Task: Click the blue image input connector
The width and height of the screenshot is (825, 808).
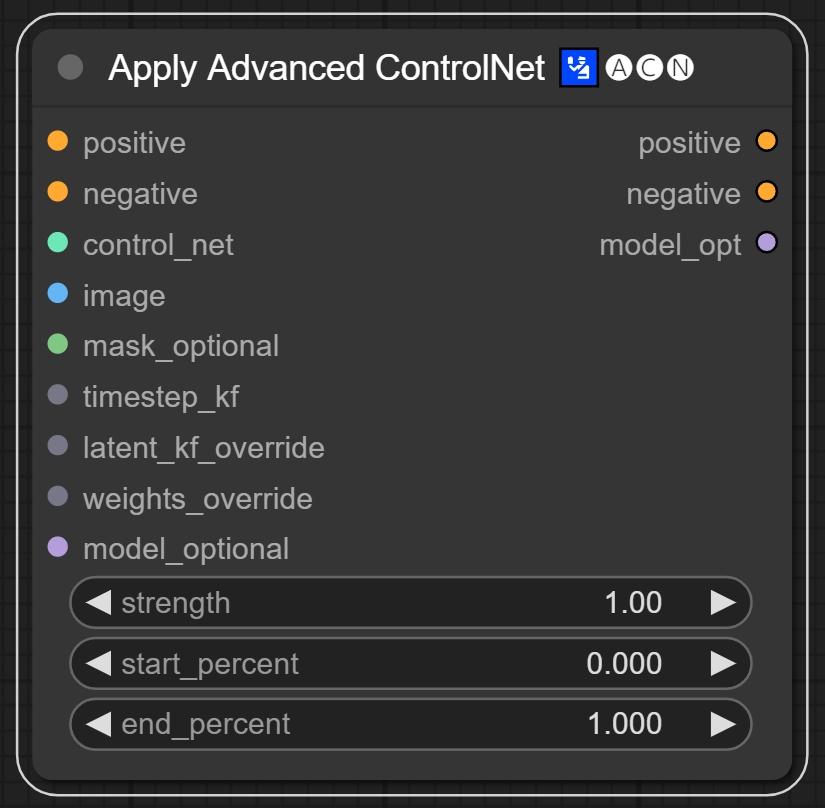Action: [x=58, y=294]
